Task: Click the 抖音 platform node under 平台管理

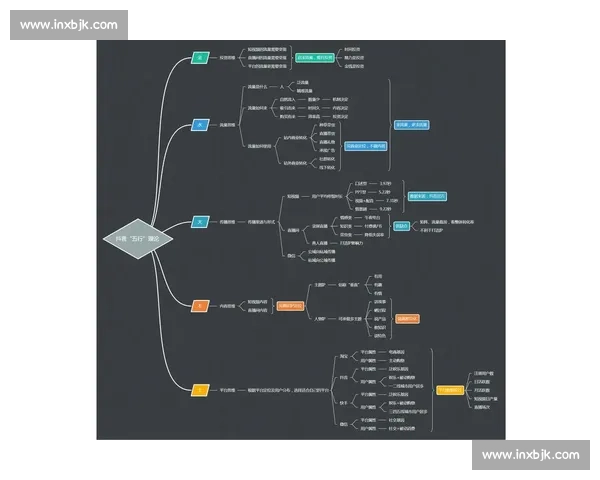Action: [x=343, y=378]
